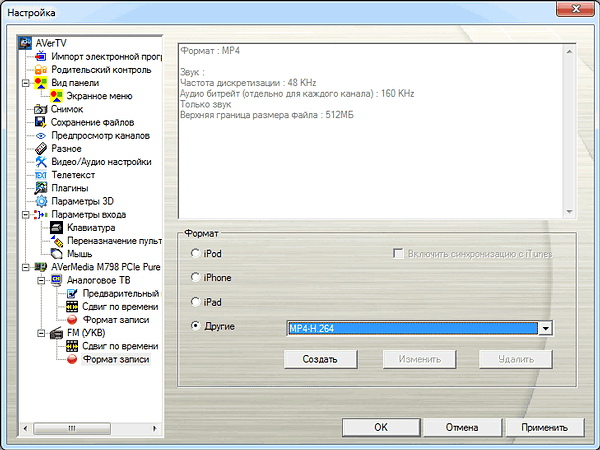Select the Клавиатура tree item label
600x450 pixels.
tap(91, 228)
